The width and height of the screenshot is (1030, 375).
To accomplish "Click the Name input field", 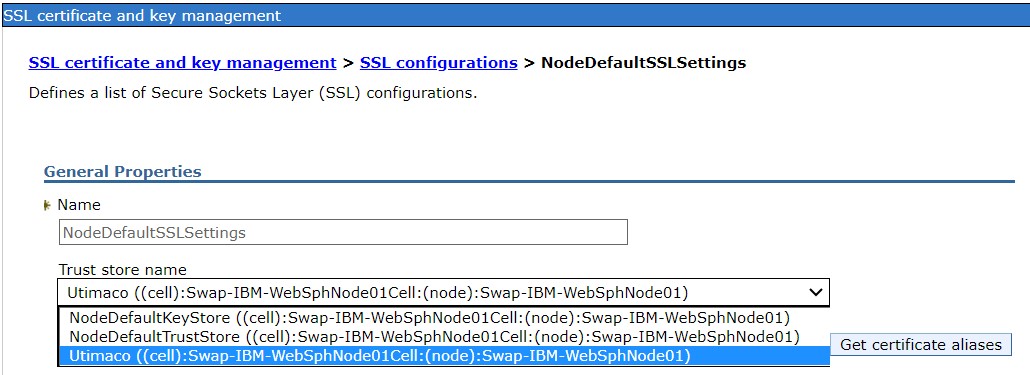I will coord(343,232).
